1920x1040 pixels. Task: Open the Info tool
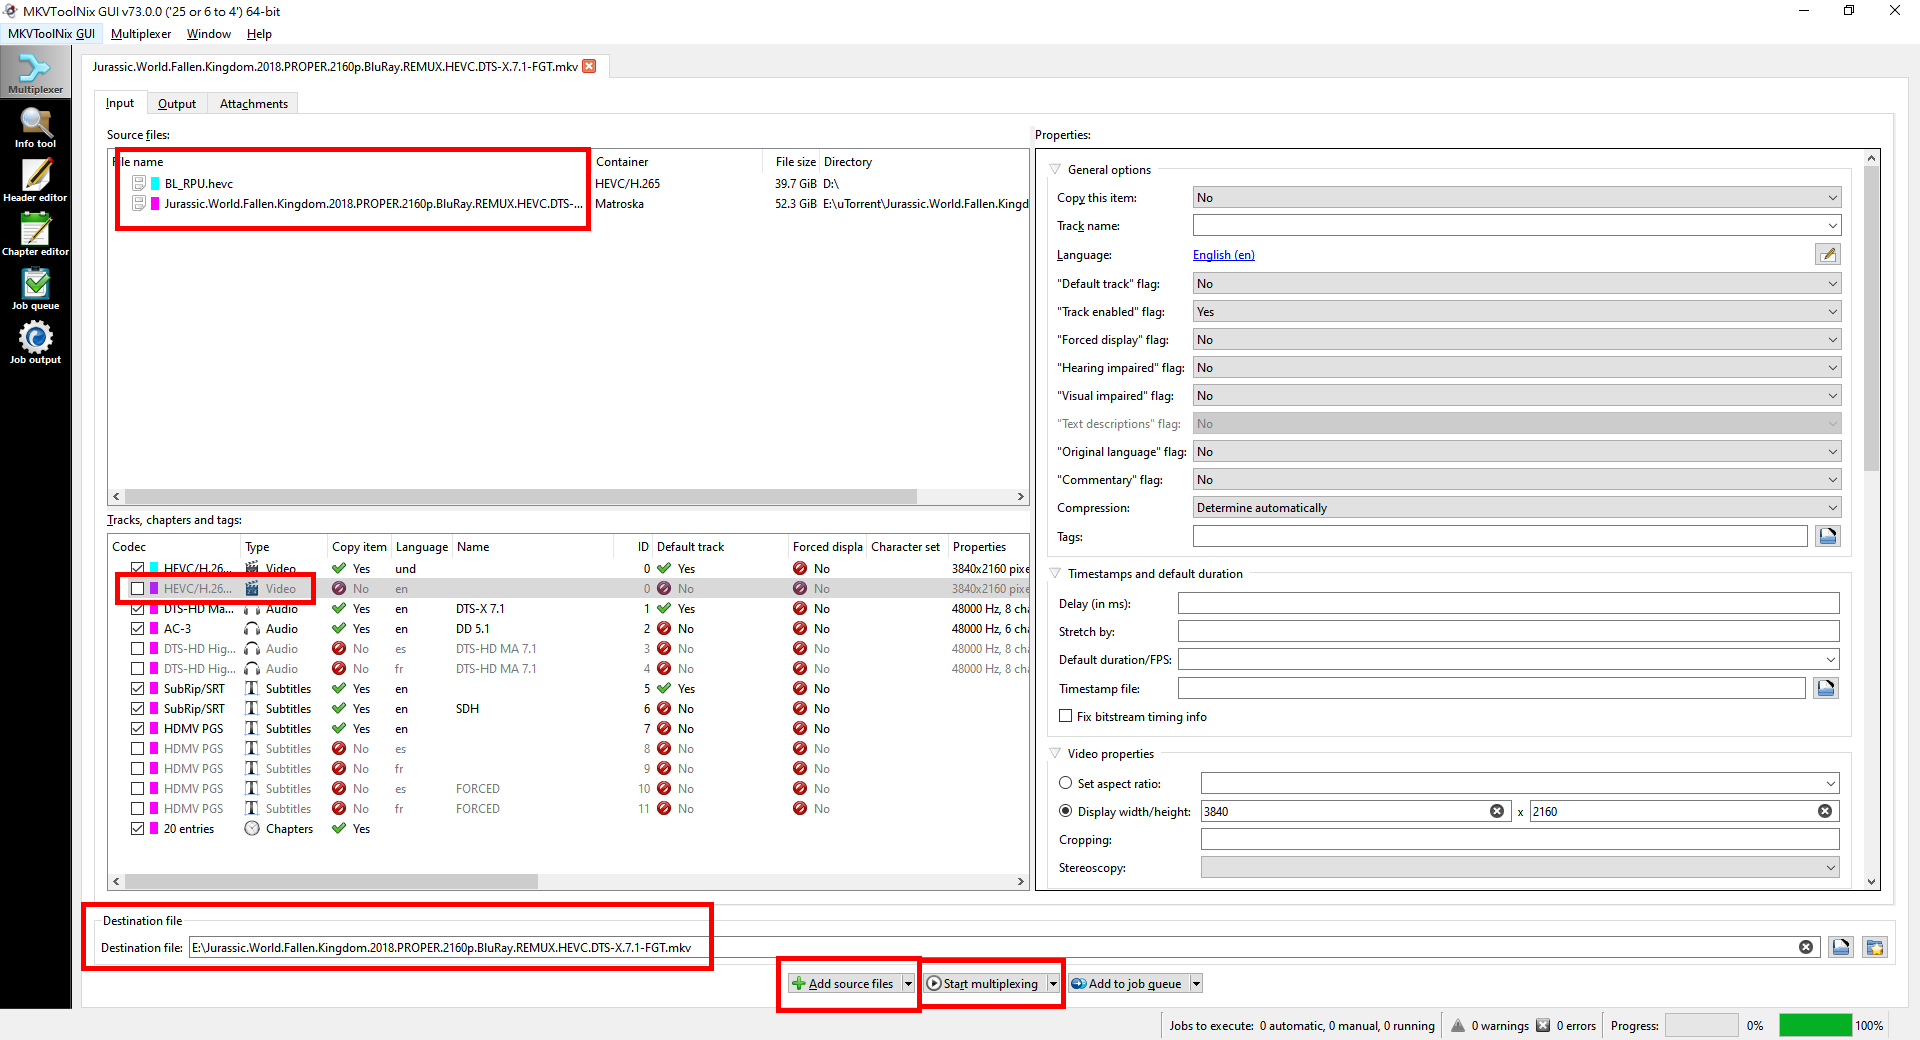35,128
